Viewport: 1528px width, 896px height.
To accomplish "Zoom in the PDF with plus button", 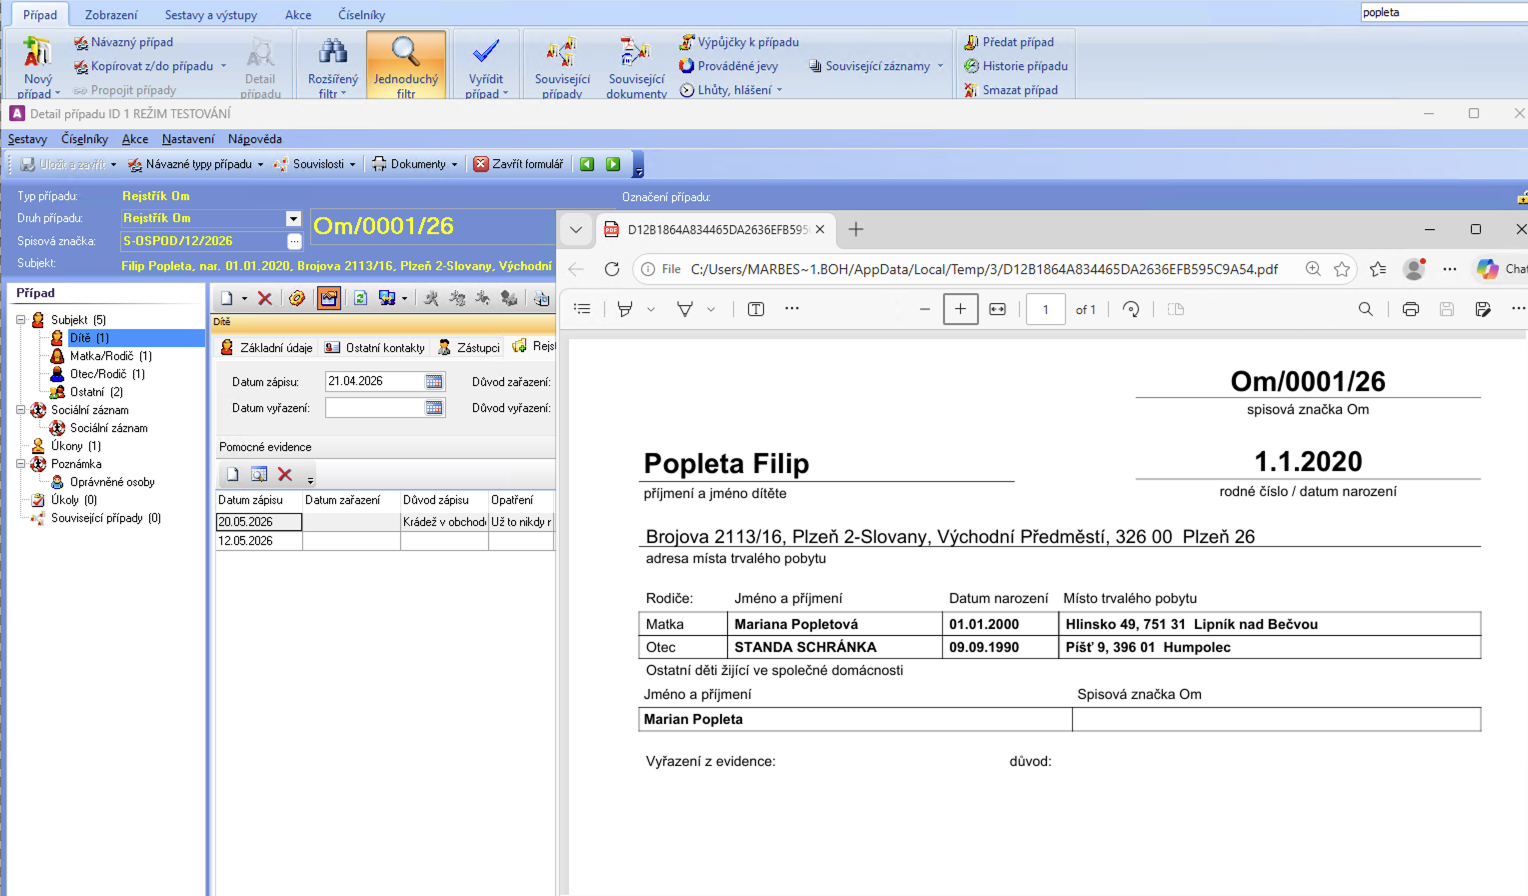I will click(960, 309).
